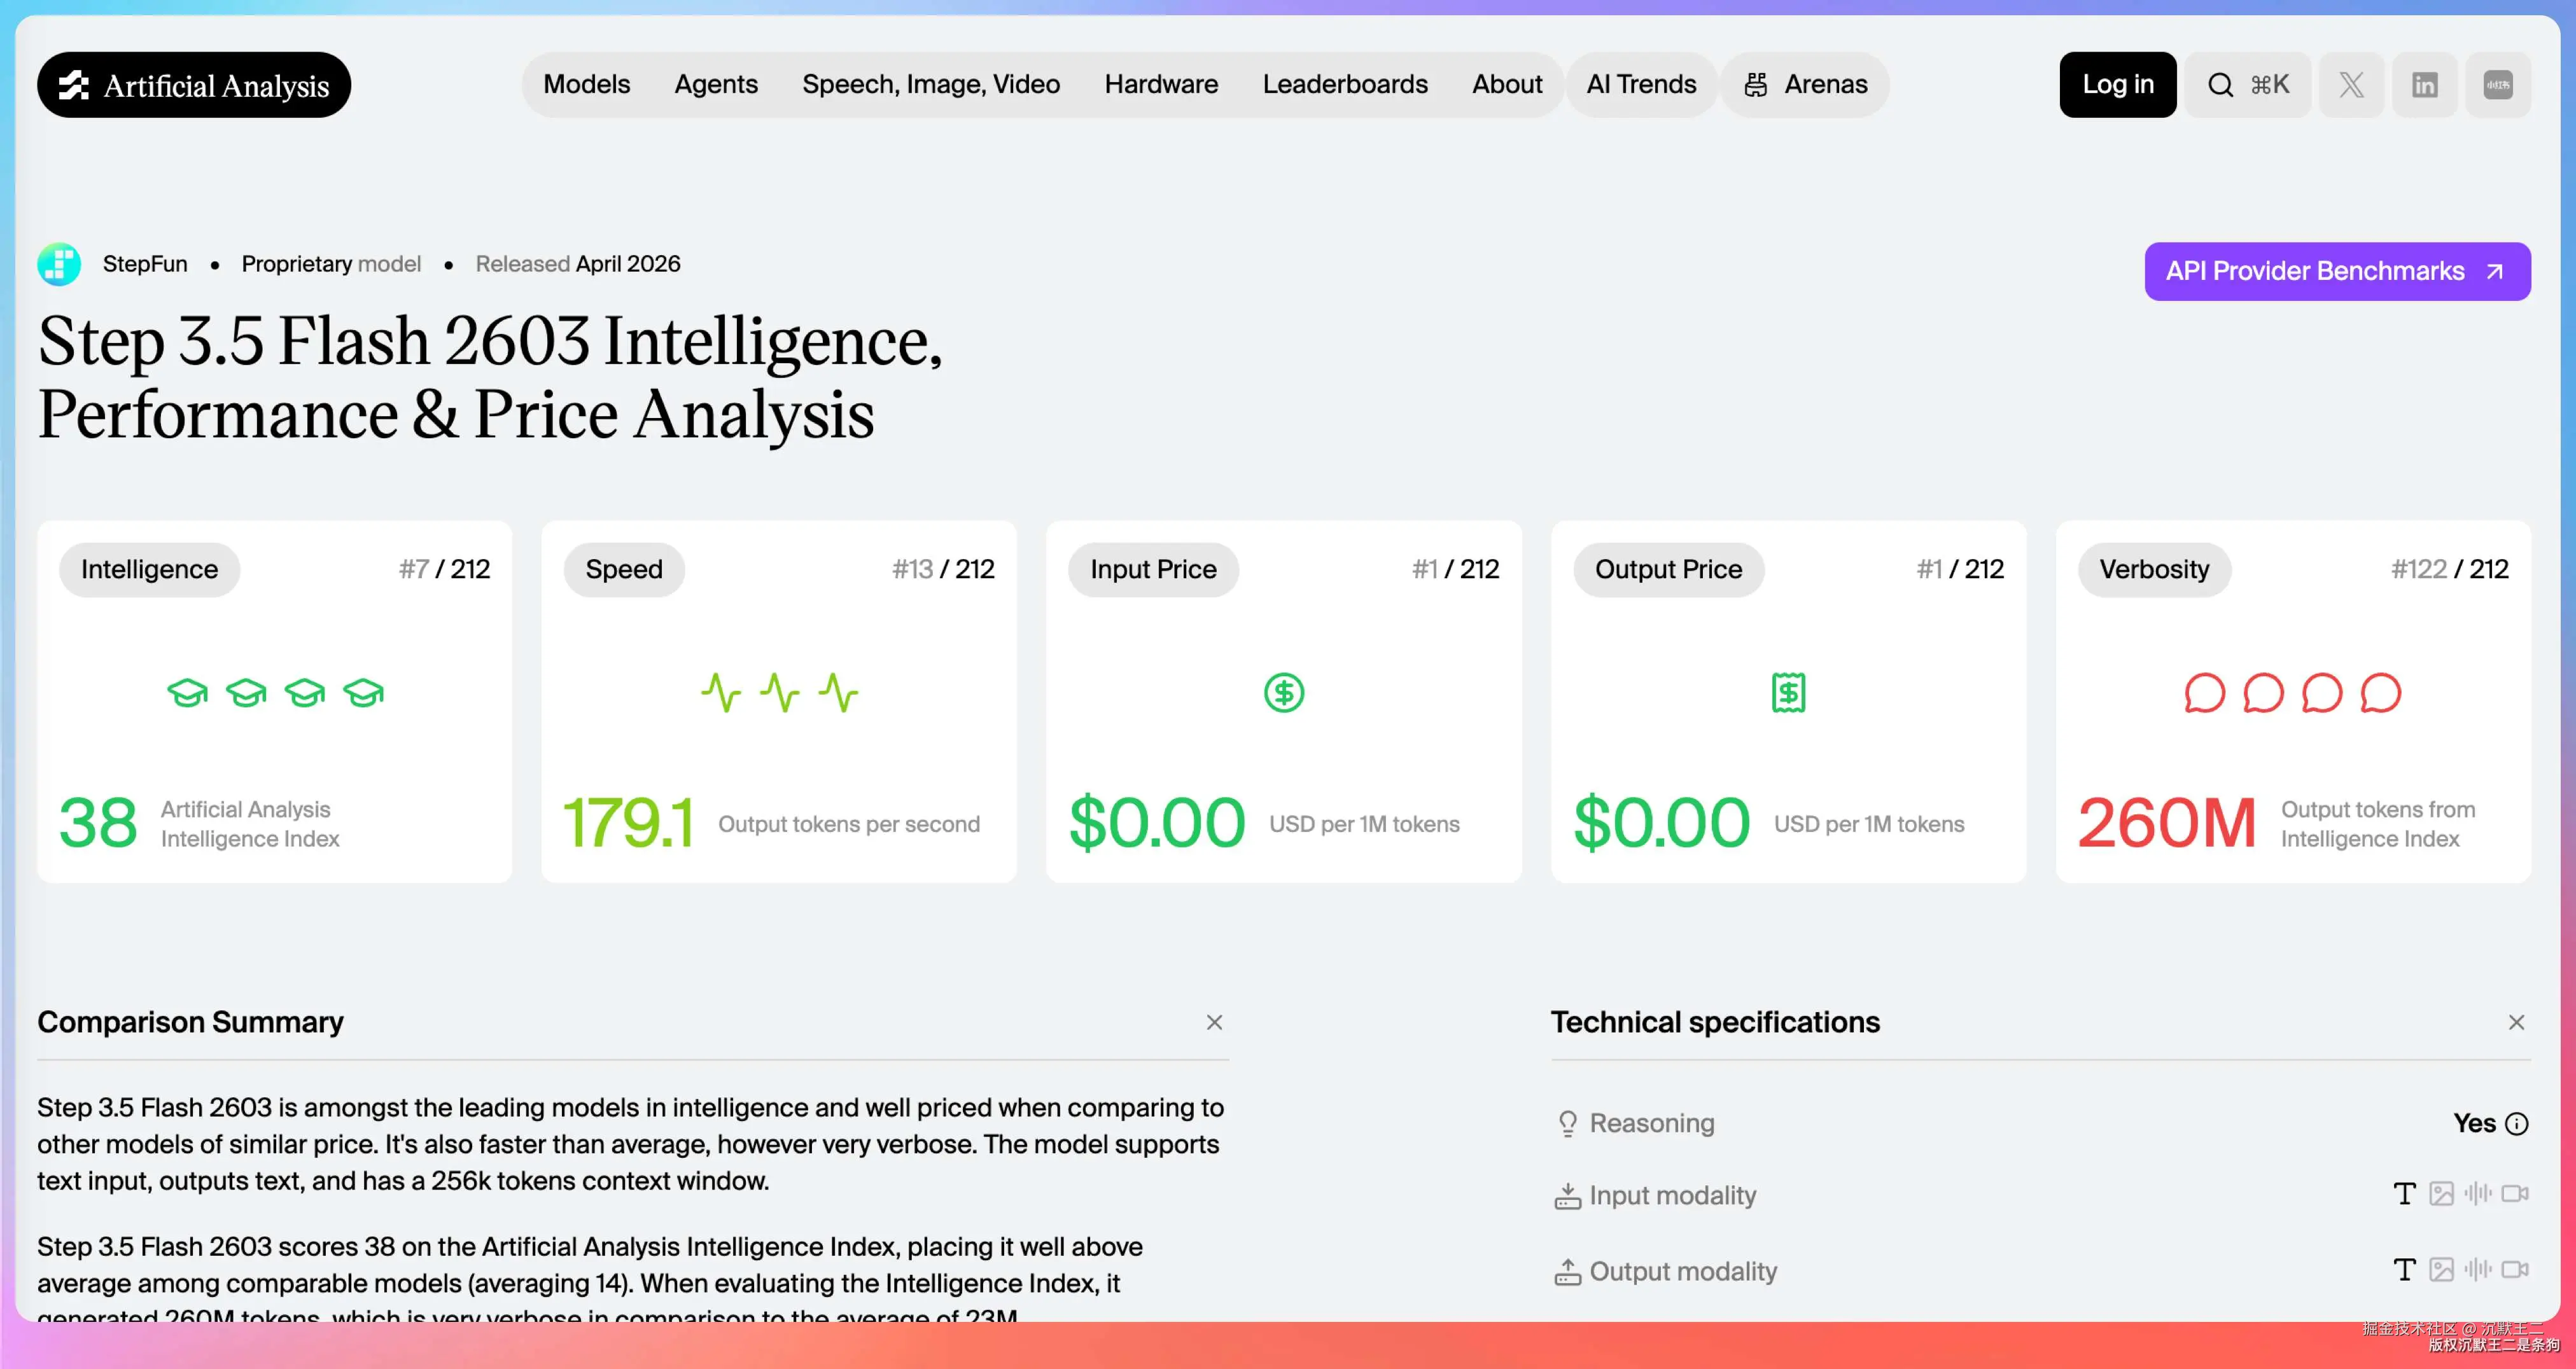
Task: Click the StepFun logo icon
Action: (x=59, y=264)
